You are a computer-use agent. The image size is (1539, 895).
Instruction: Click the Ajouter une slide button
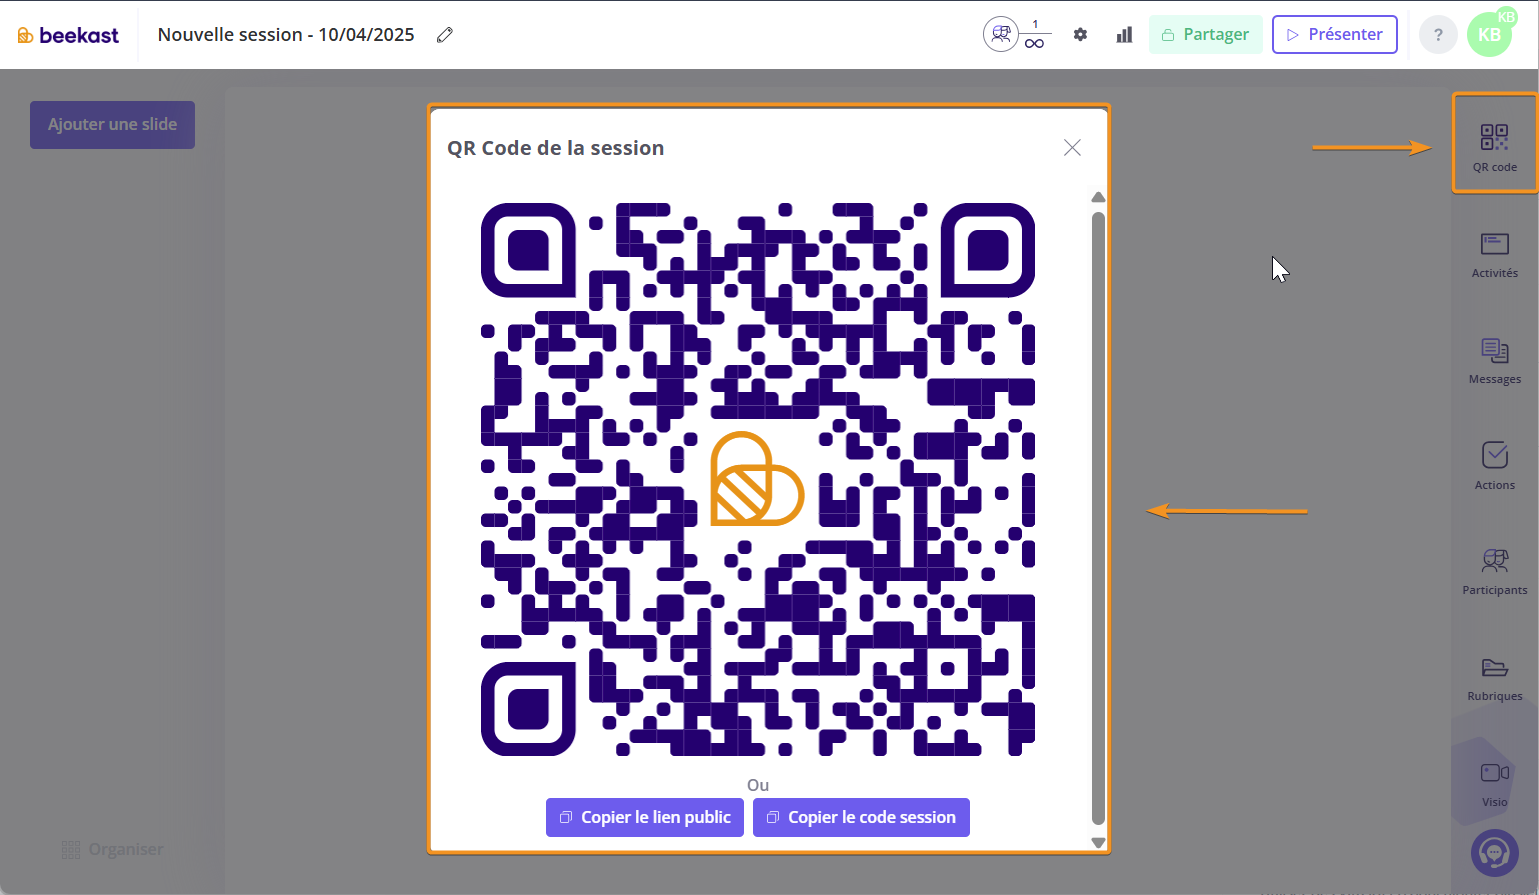point(112,125)
